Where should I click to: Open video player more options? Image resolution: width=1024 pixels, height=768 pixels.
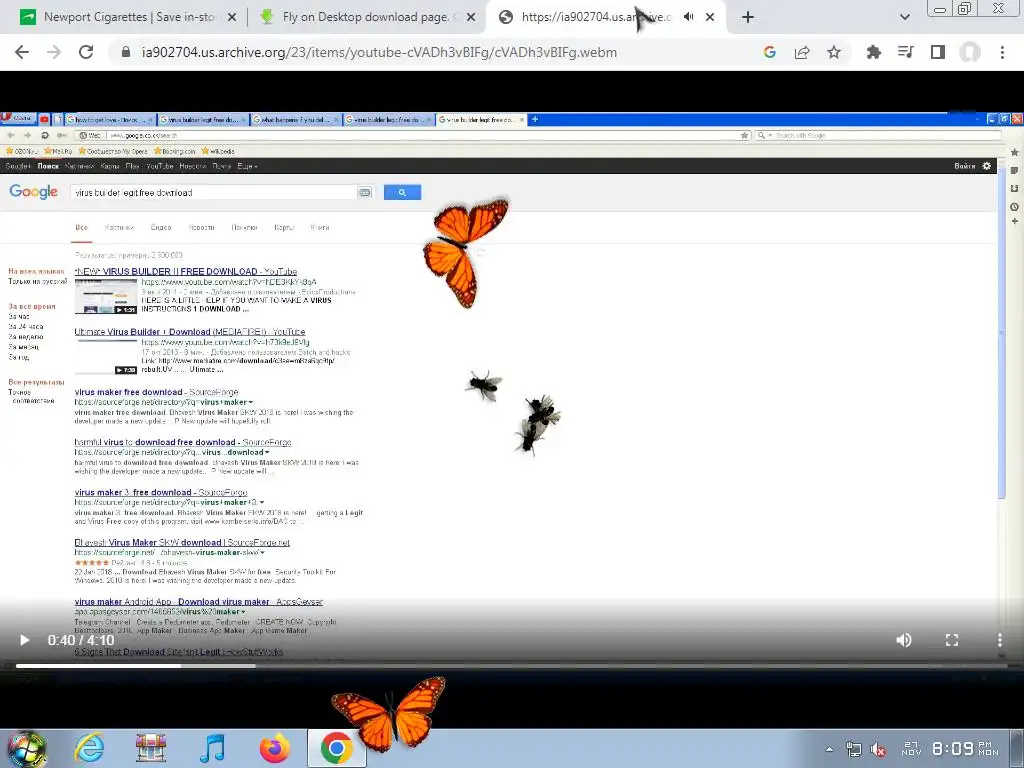tap(1000, 640)
